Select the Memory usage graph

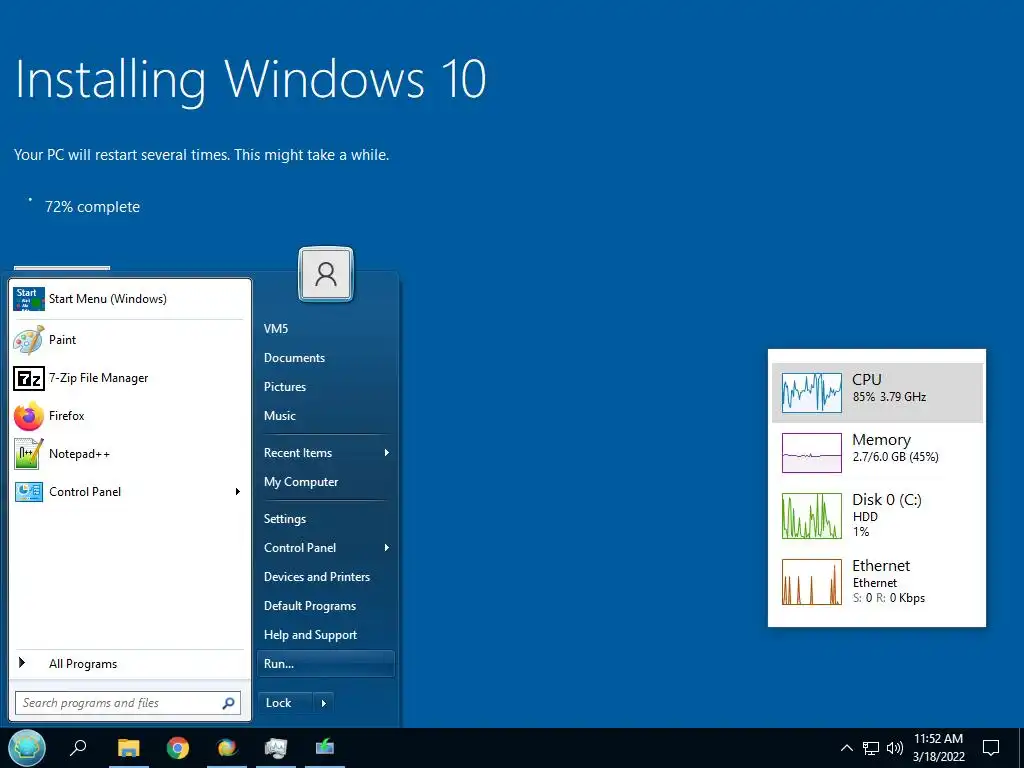(812, 453)
